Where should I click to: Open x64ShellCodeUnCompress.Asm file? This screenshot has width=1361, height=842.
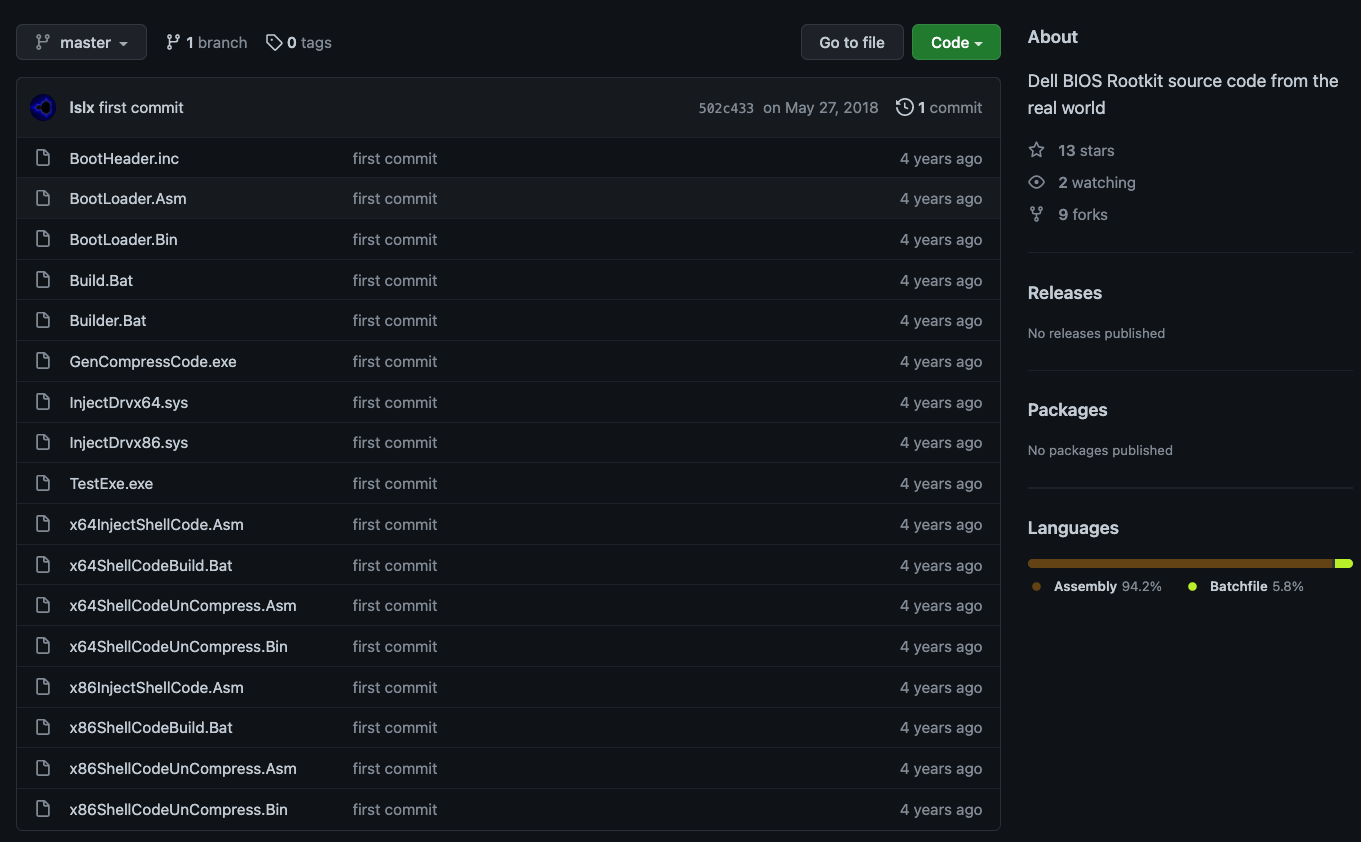[183, 606]
